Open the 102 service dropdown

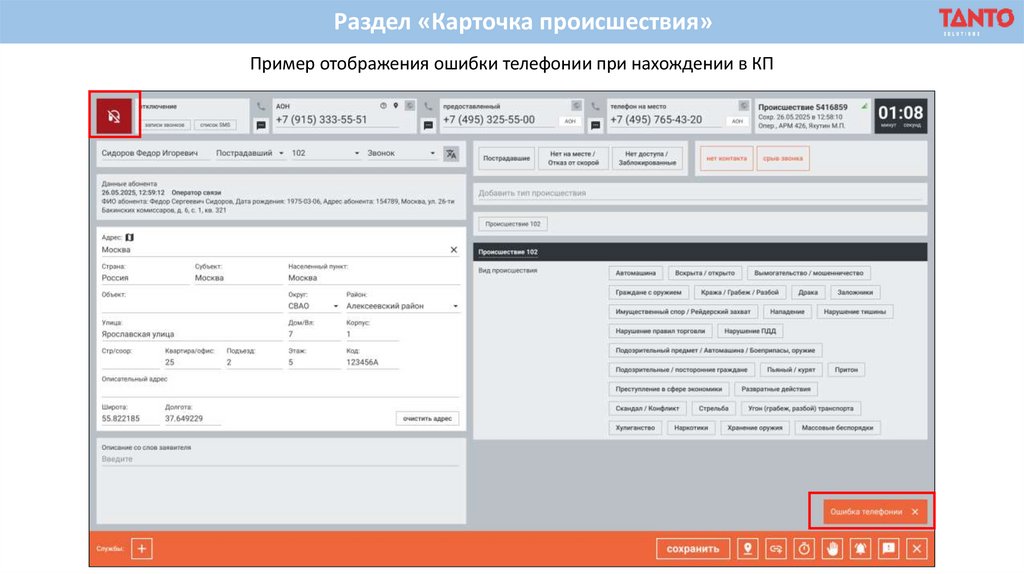pyautogui.click(x=325, y=153)
